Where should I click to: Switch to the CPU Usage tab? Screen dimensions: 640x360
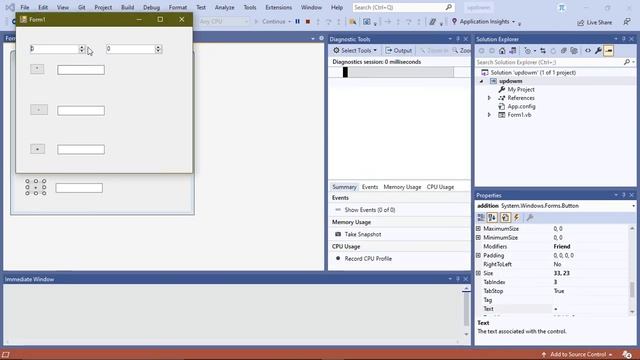[440, 187]
